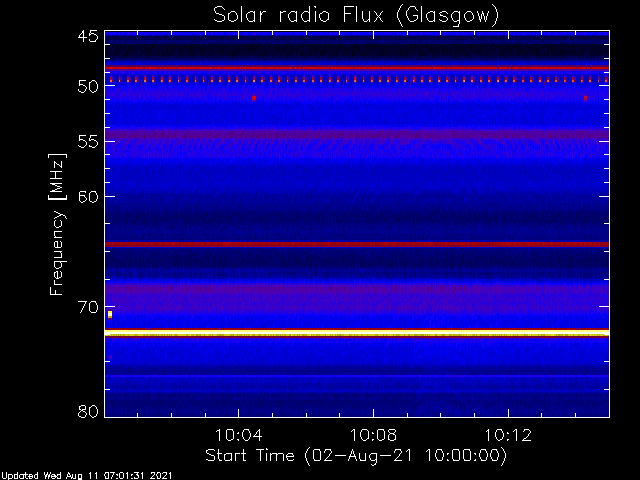This screenshot has height=480, width=640.
Task: Click the 80 MHz frequency tick label
Action: (88, 411)
